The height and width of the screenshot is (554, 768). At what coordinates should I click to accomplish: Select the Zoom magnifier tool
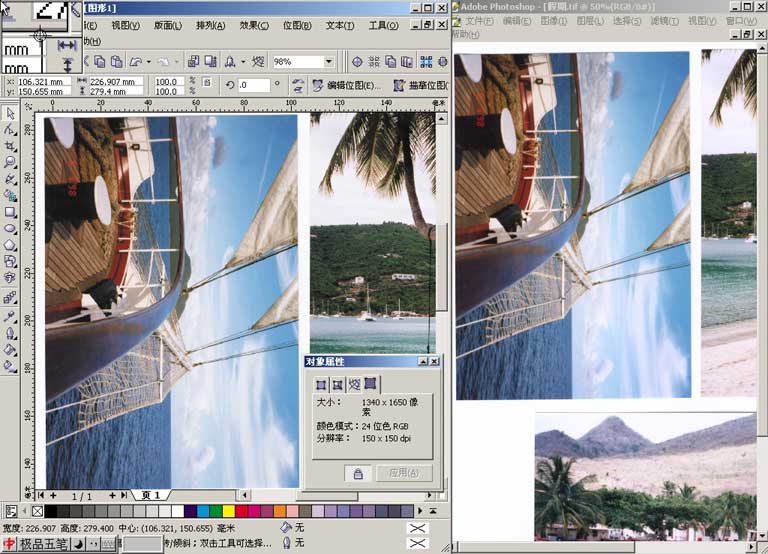click(x=10, y=162)
